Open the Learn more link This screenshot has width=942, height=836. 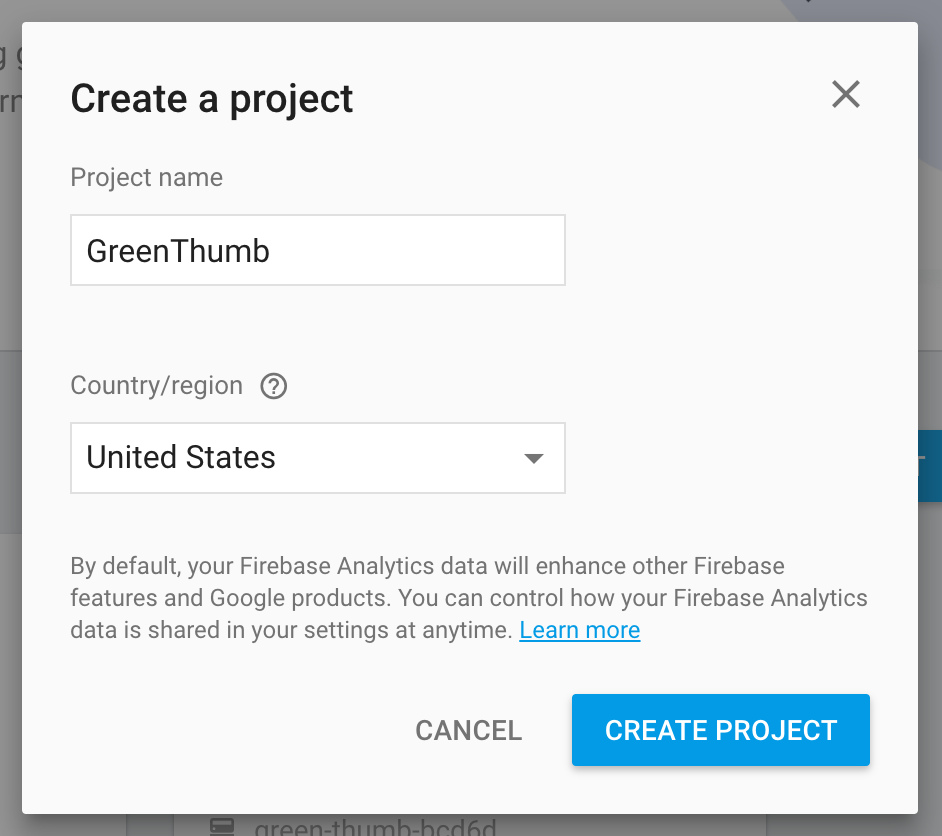click(x=580, y=630)
